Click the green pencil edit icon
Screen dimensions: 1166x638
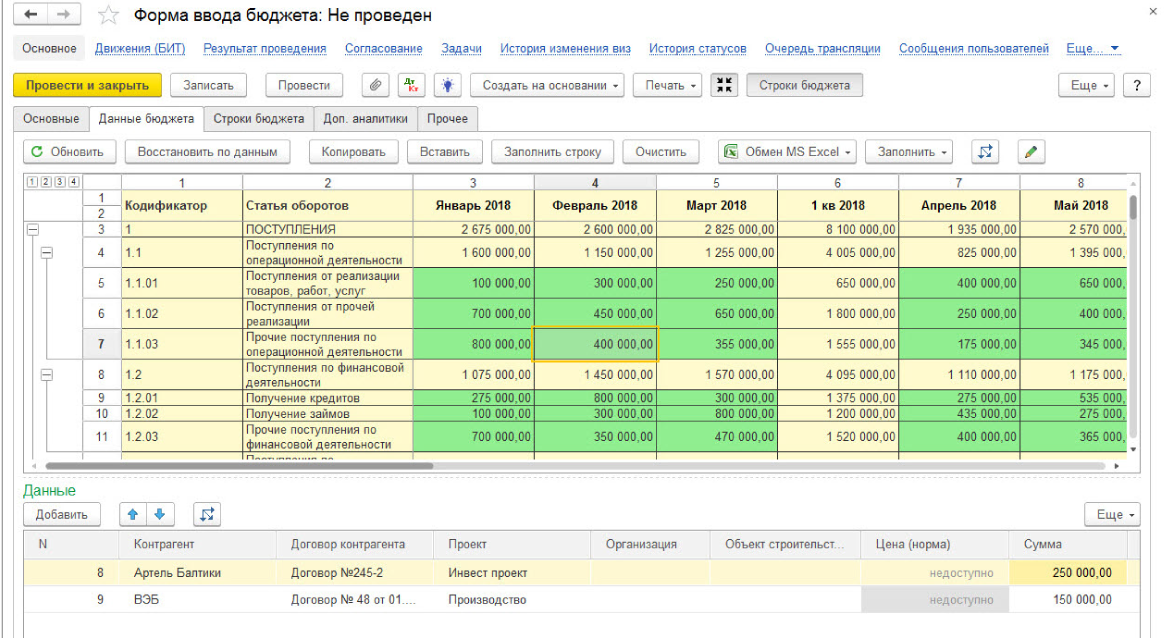1031,152
